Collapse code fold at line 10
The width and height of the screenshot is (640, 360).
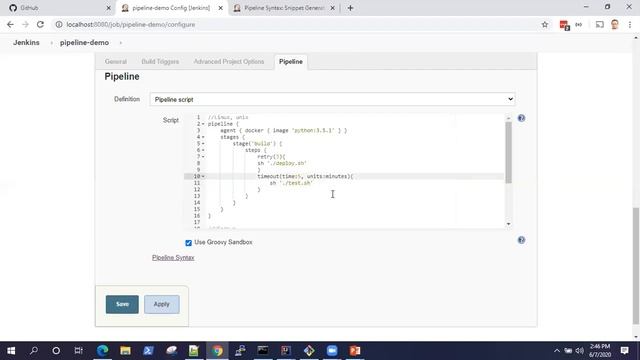(203, 176)
